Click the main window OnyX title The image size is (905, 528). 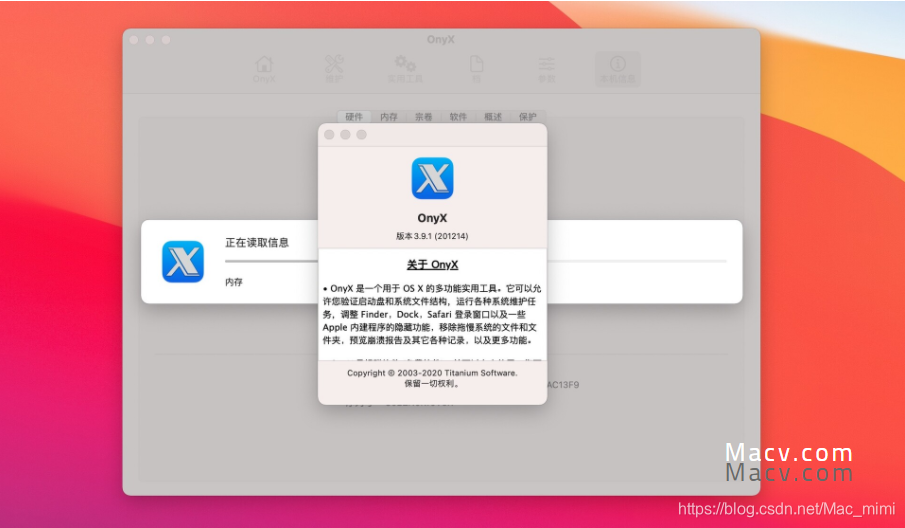pyautogui.click(x=440, y=40)
